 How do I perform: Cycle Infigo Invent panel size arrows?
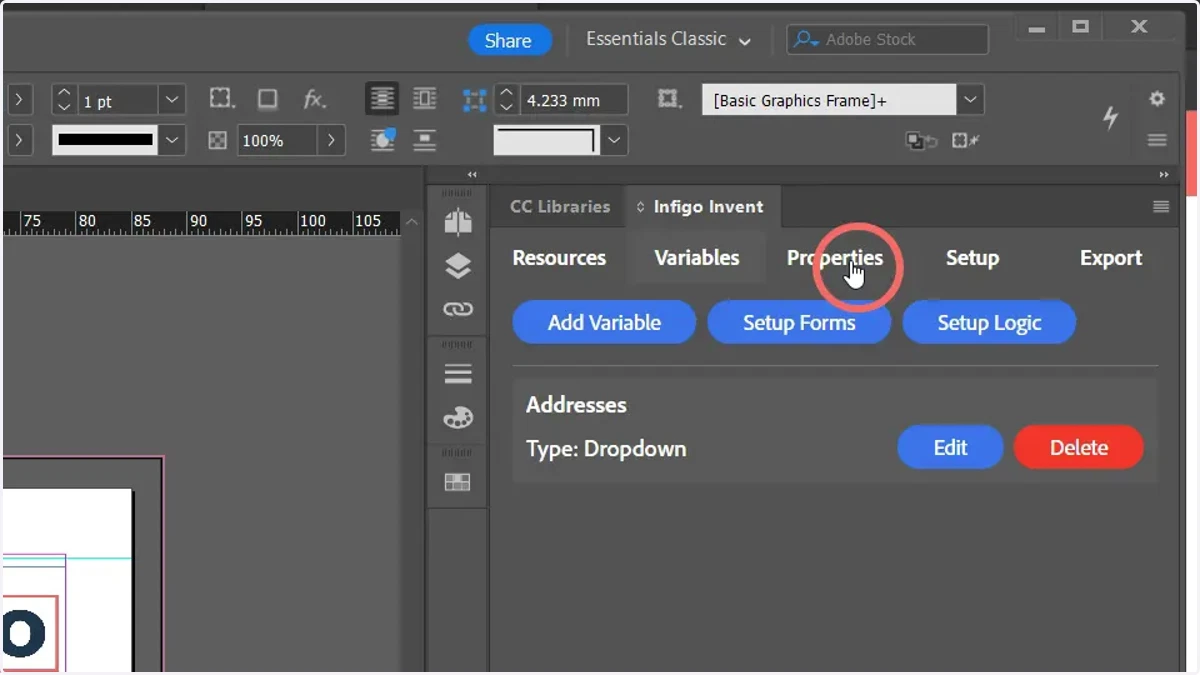point(640,207)
